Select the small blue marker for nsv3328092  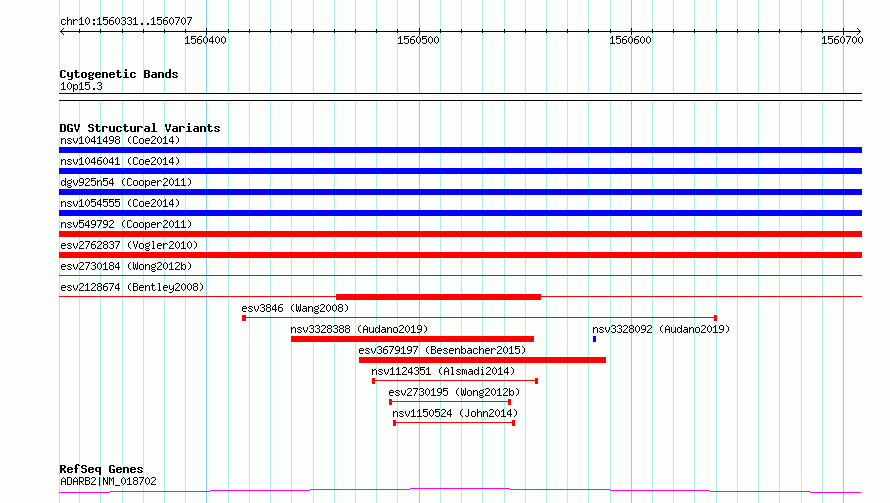click(594, 339)
